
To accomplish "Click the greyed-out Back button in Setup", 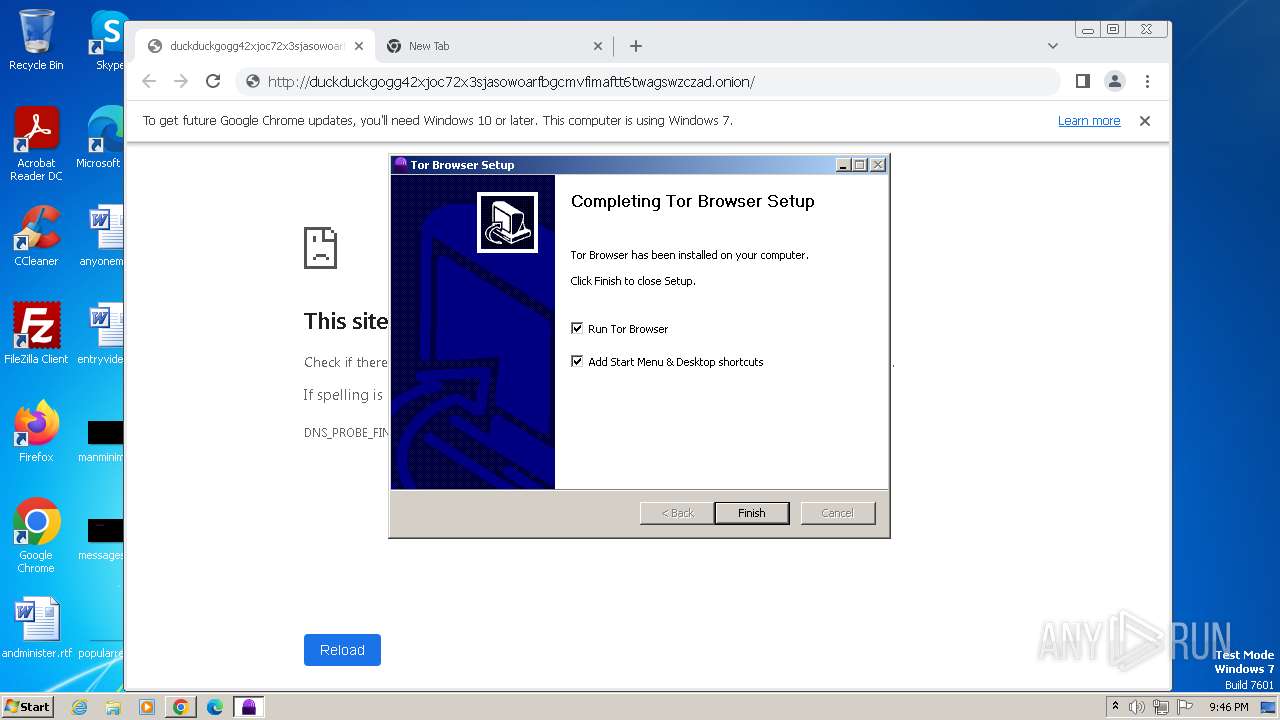I will pos(677,513).
